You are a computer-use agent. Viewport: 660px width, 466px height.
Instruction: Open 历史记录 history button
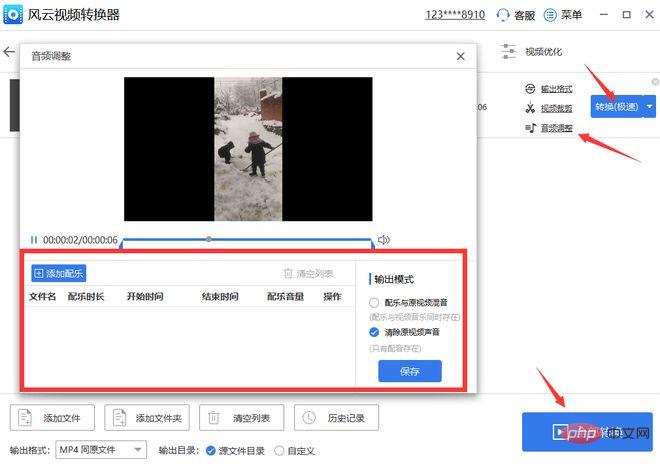coord(336,418)
